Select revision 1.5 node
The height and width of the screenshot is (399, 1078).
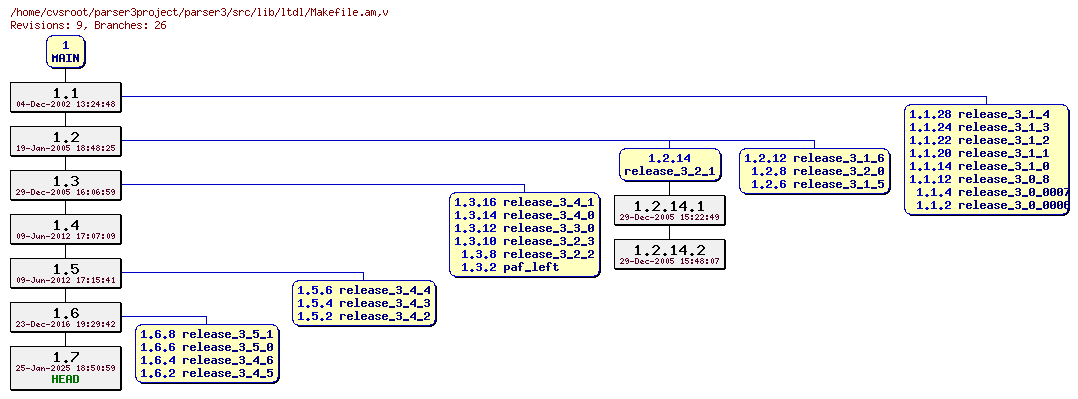pyautogui.click(x=66, y=273)
